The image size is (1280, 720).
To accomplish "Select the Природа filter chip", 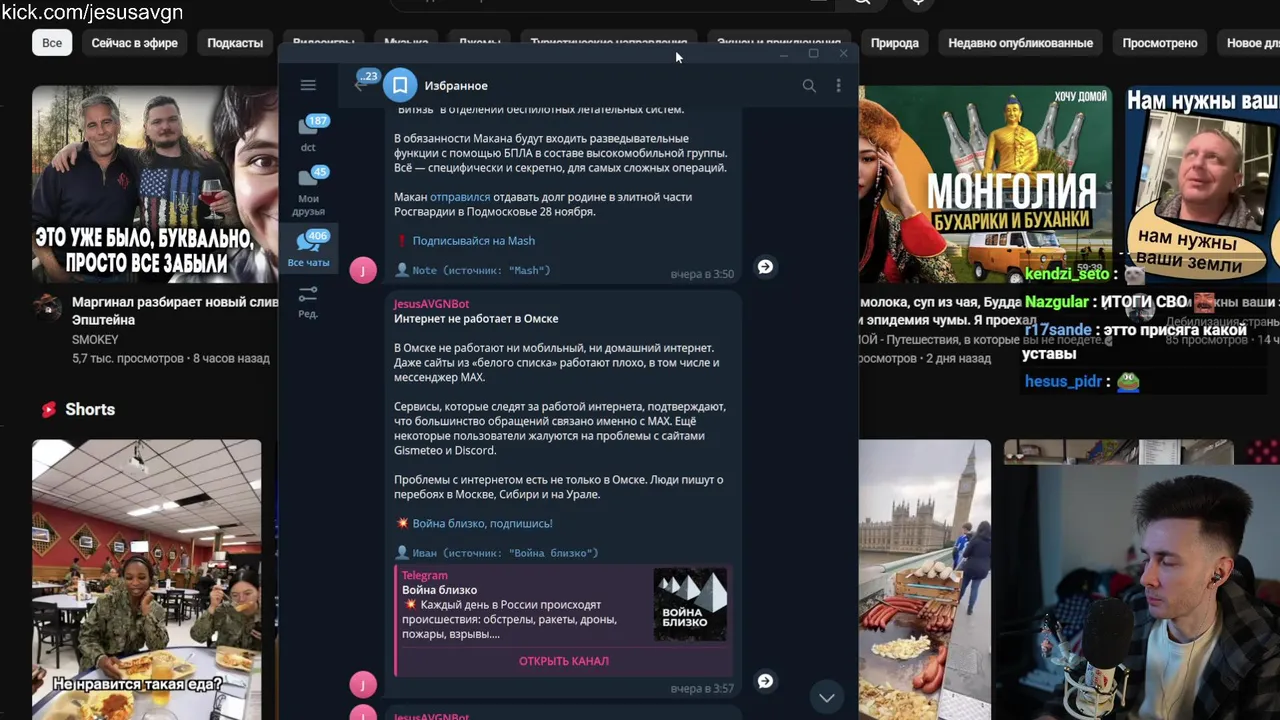I will (894, 43).
